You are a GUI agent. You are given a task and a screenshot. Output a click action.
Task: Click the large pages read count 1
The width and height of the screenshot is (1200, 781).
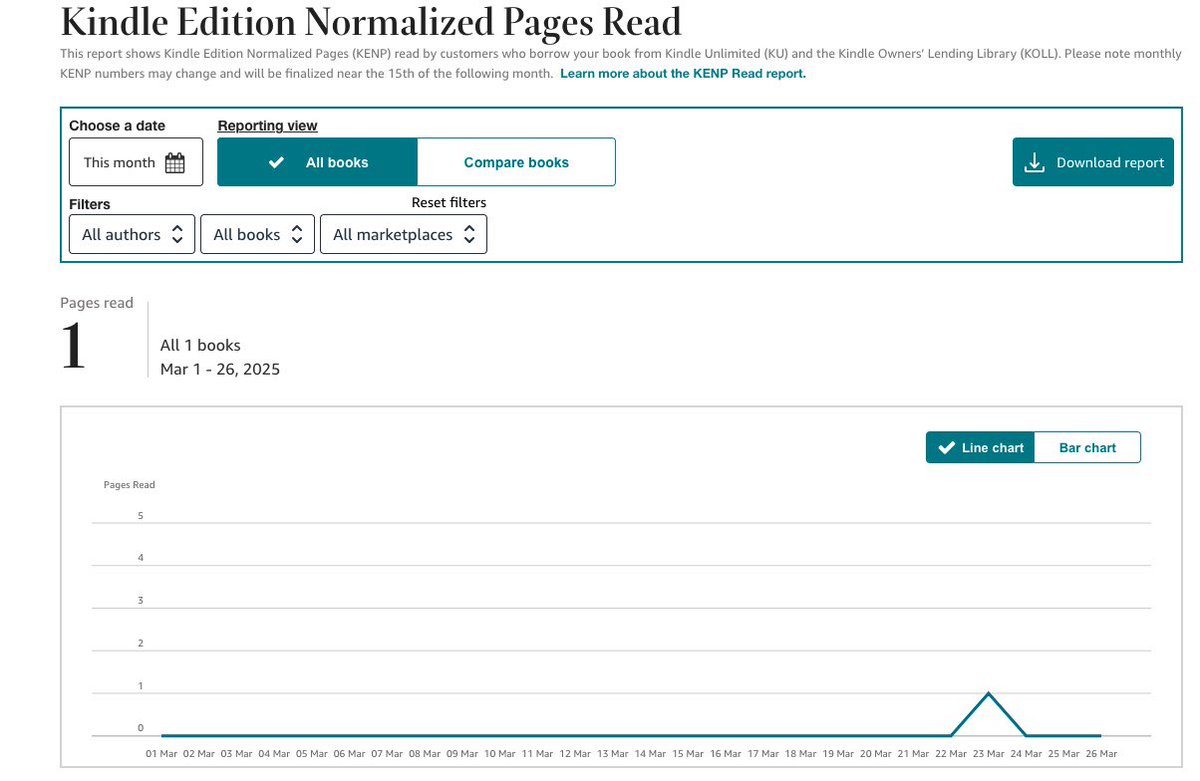[x=72, y=347]
